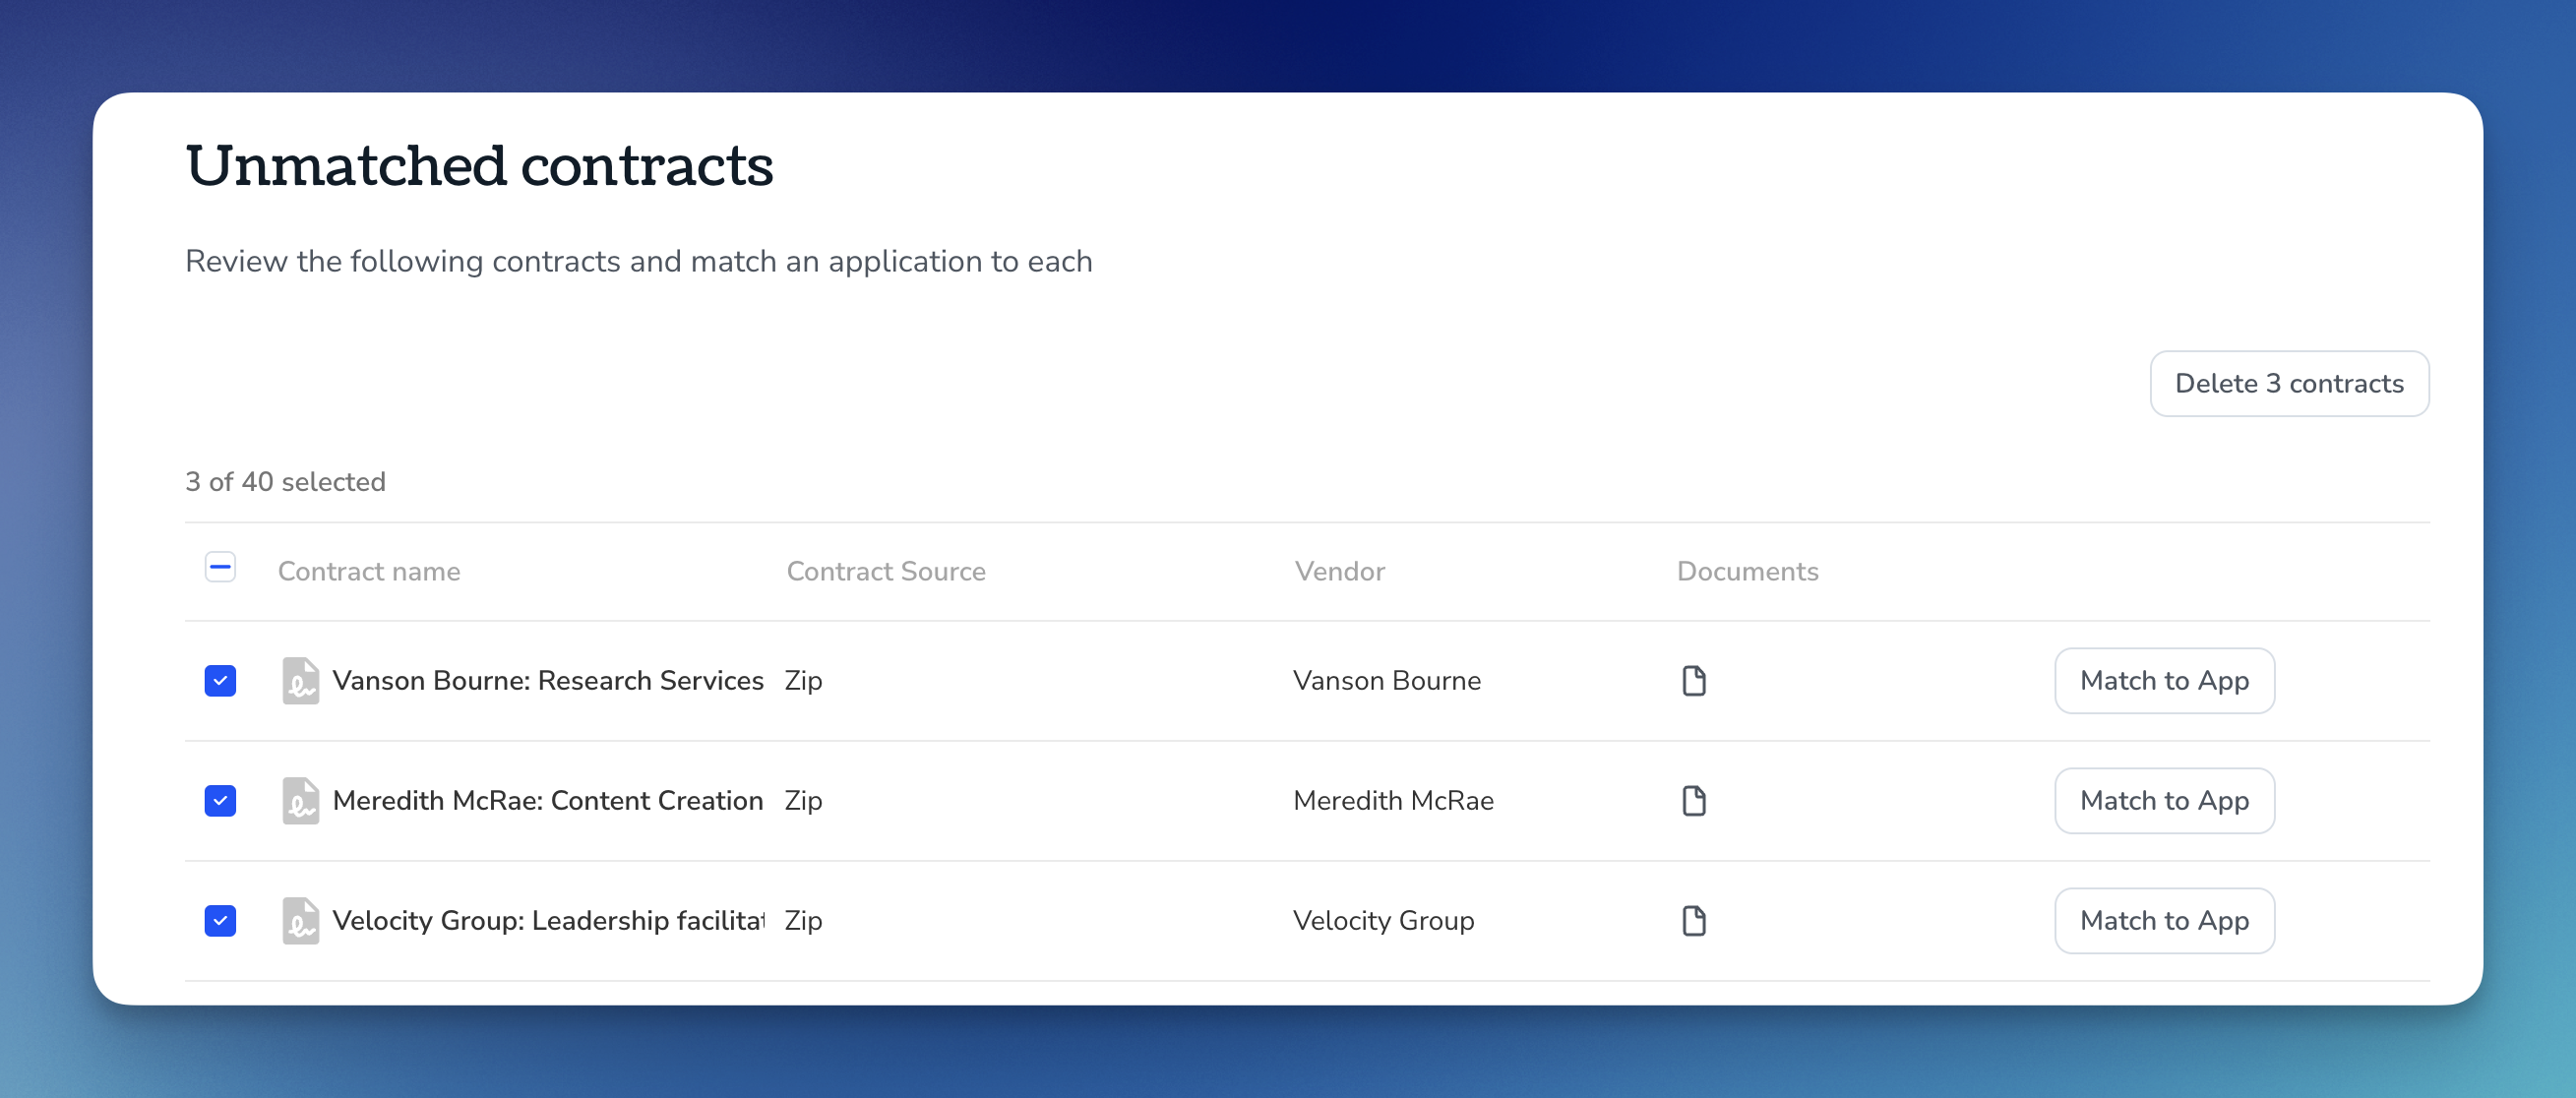2576x1098 pixels.
Task: Uncheck the Vanson Bourne contract checkbox
Action: (220, 681)
